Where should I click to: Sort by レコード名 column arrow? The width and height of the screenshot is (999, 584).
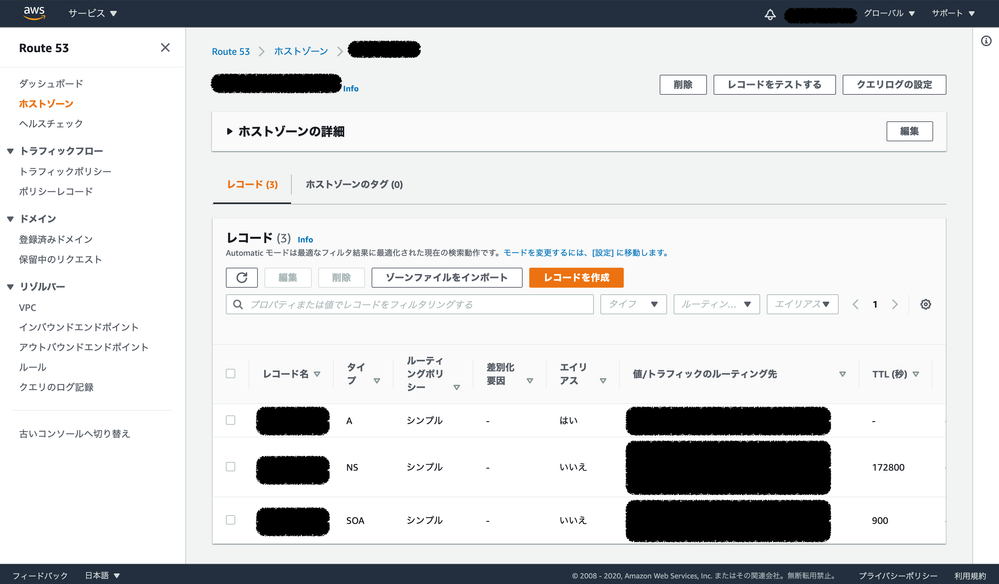[x=317, y=374]
